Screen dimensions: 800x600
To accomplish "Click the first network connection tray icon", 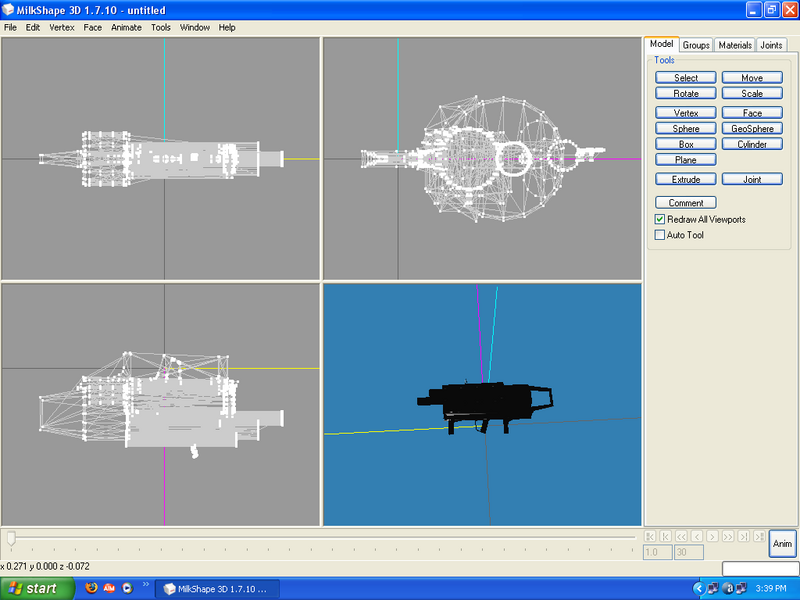I will click(x=713, y=588).
